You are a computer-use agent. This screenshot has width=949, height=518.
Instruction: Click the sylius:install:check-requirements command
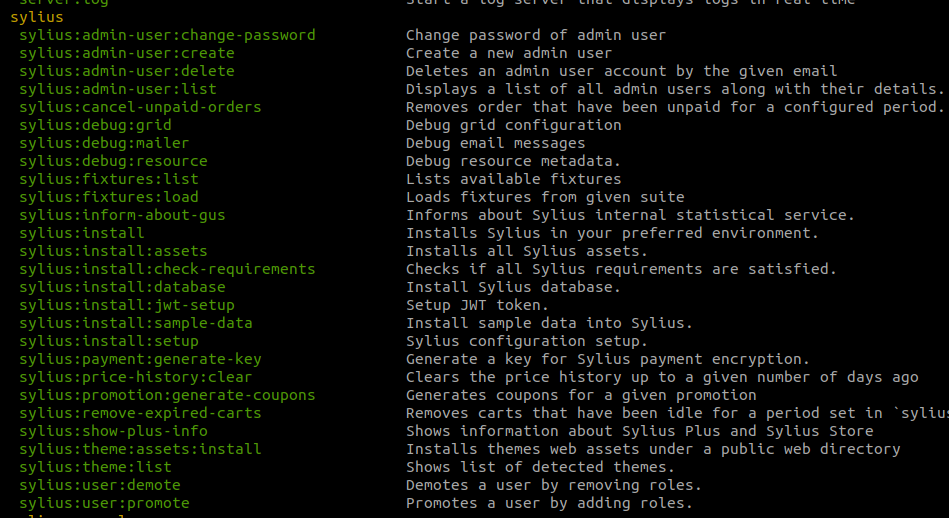pyautogui.click(x=167, y=269)
